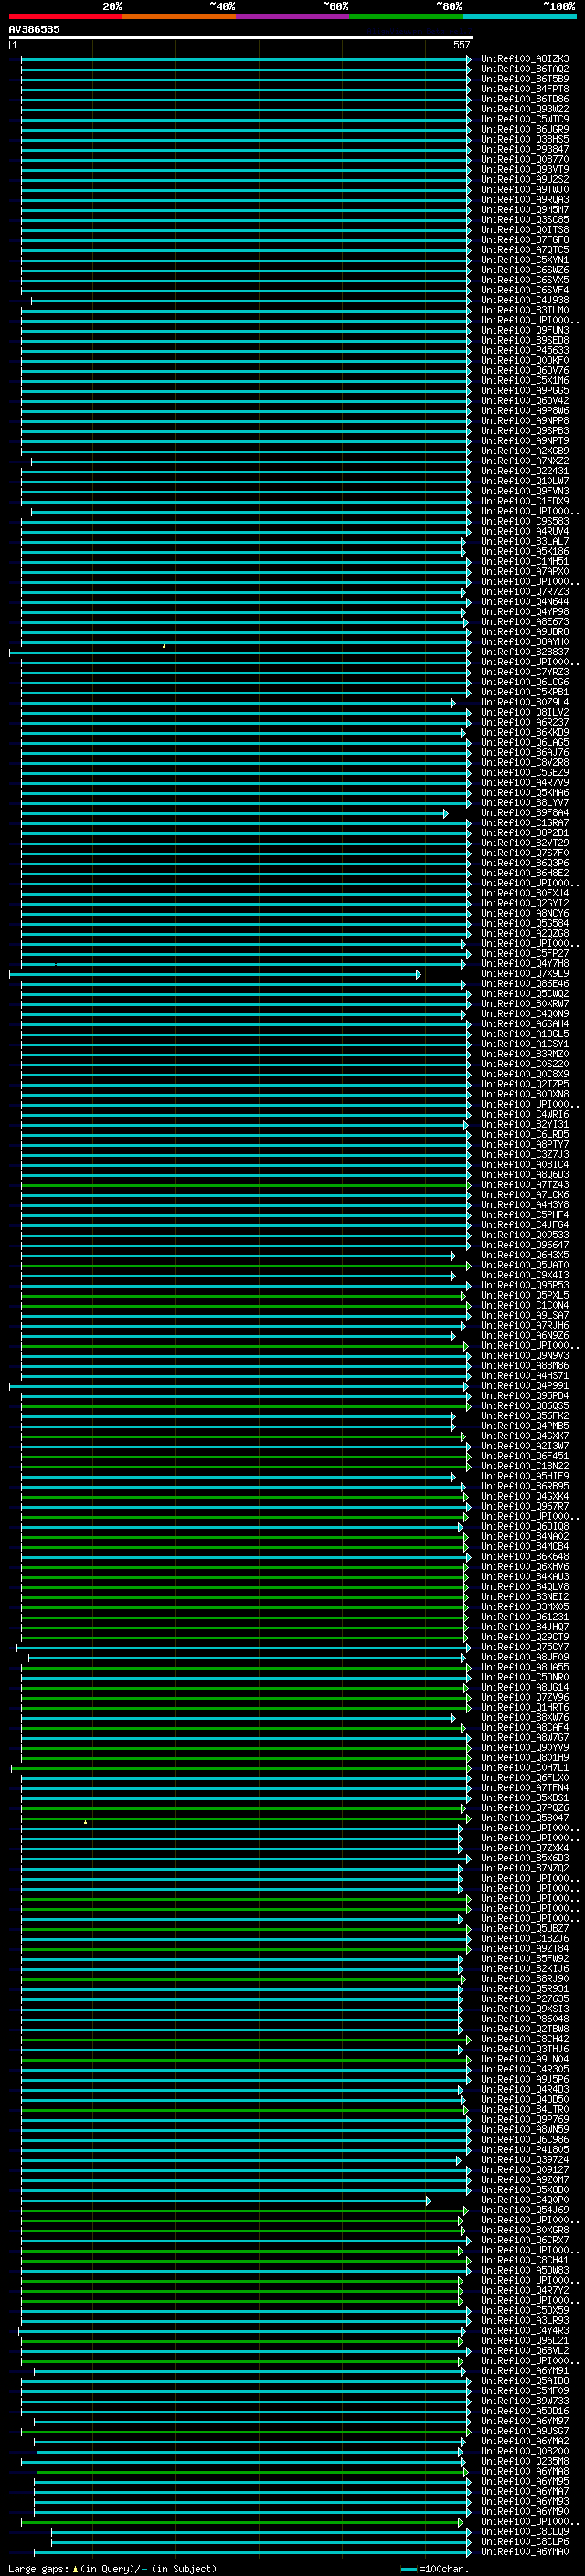Select the UniRef100_B6K648 label

(x=525, y=1557)
